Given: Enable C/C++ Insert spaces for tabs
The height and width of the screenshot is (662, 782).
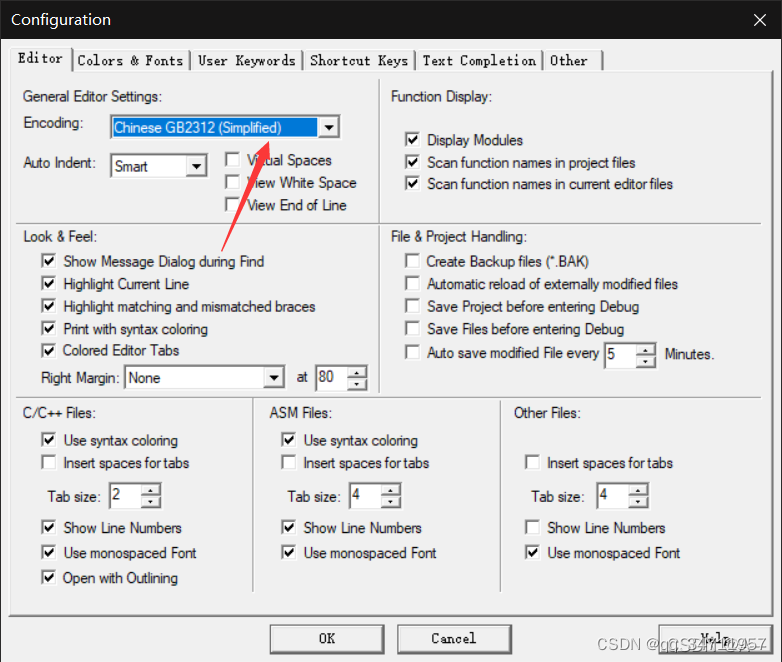Looking at the screenshot, I should coord(49,462).
